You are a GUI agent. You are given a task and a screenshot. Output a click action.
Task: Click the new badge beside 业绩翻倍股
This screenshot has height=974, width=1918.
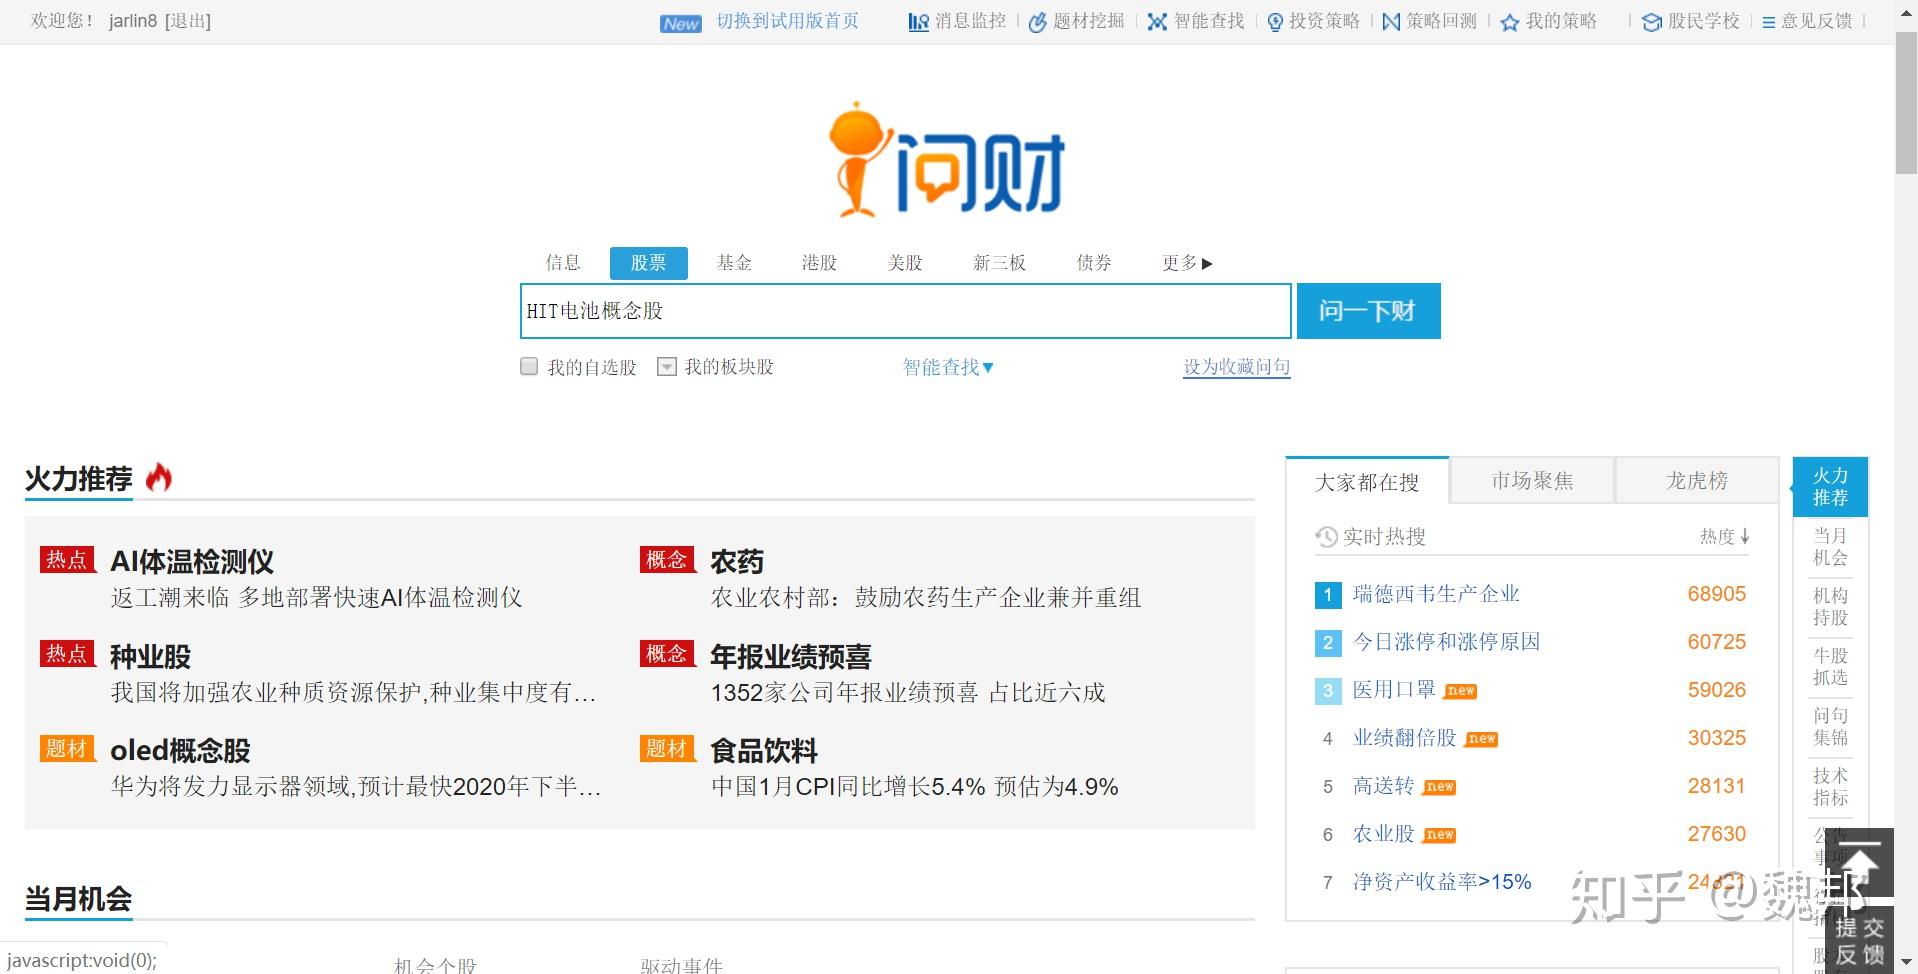pos(1481,739)
